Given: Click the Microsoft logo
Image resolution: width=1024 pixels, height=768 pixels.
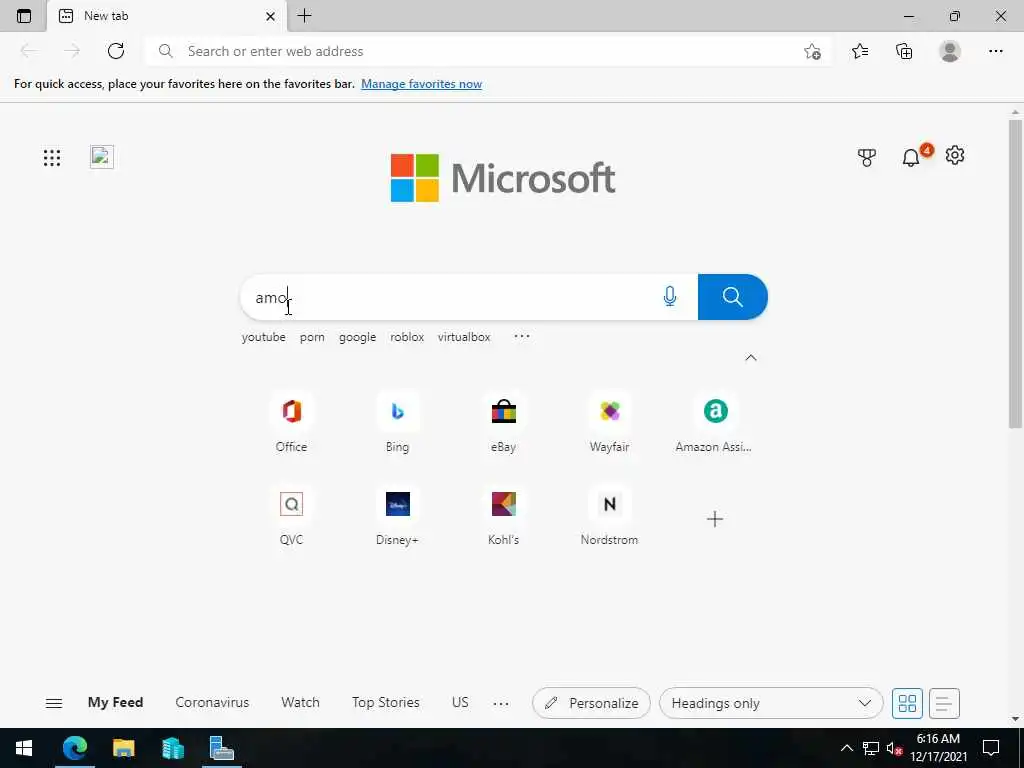Looking at the screenshot, I should click(x=503, y=178).
